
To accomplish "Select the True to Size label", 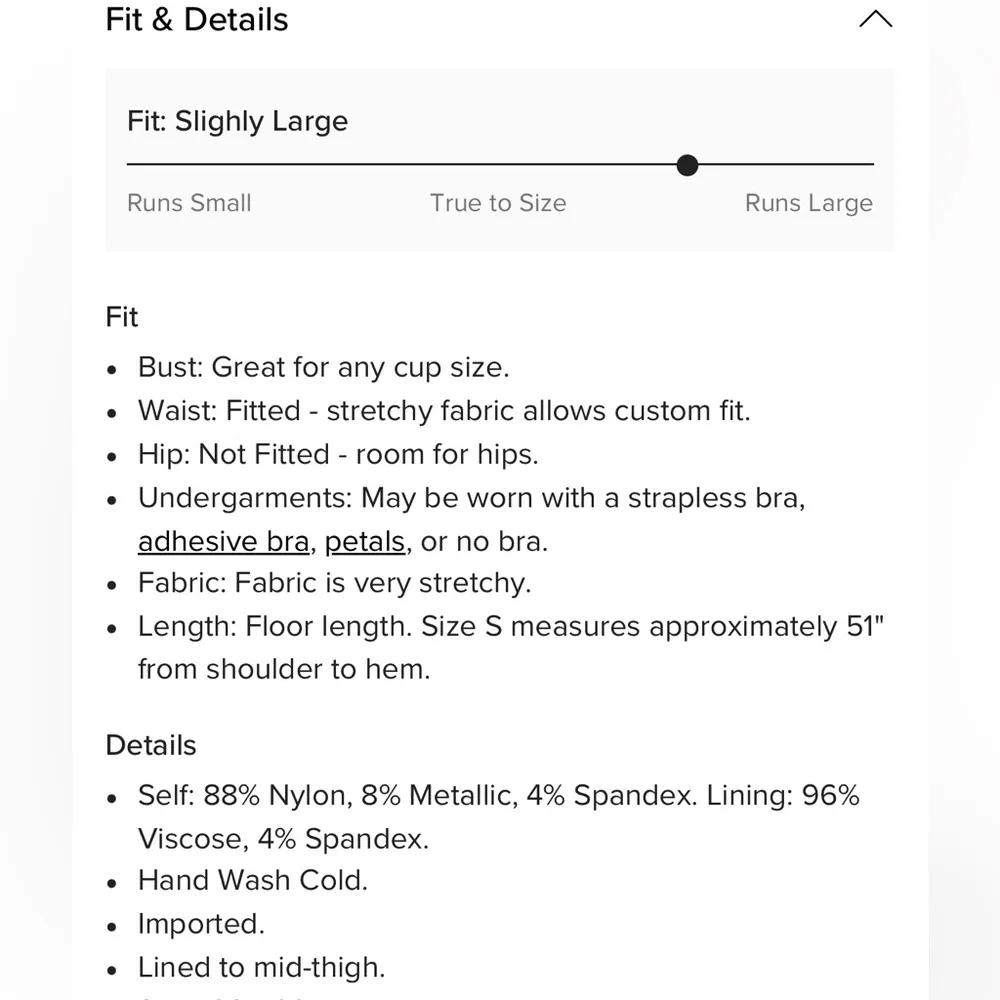I will 498,203.
